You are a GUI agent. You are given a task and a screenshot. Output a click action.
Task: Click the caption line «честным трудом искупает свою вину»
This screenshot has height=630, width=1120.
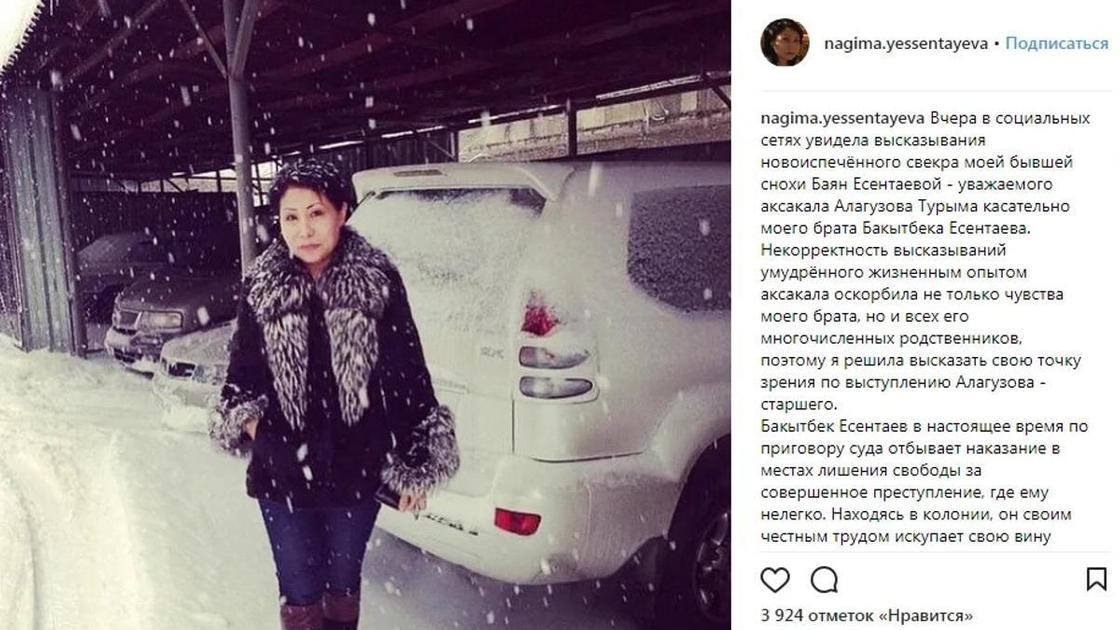click(906, 537)
